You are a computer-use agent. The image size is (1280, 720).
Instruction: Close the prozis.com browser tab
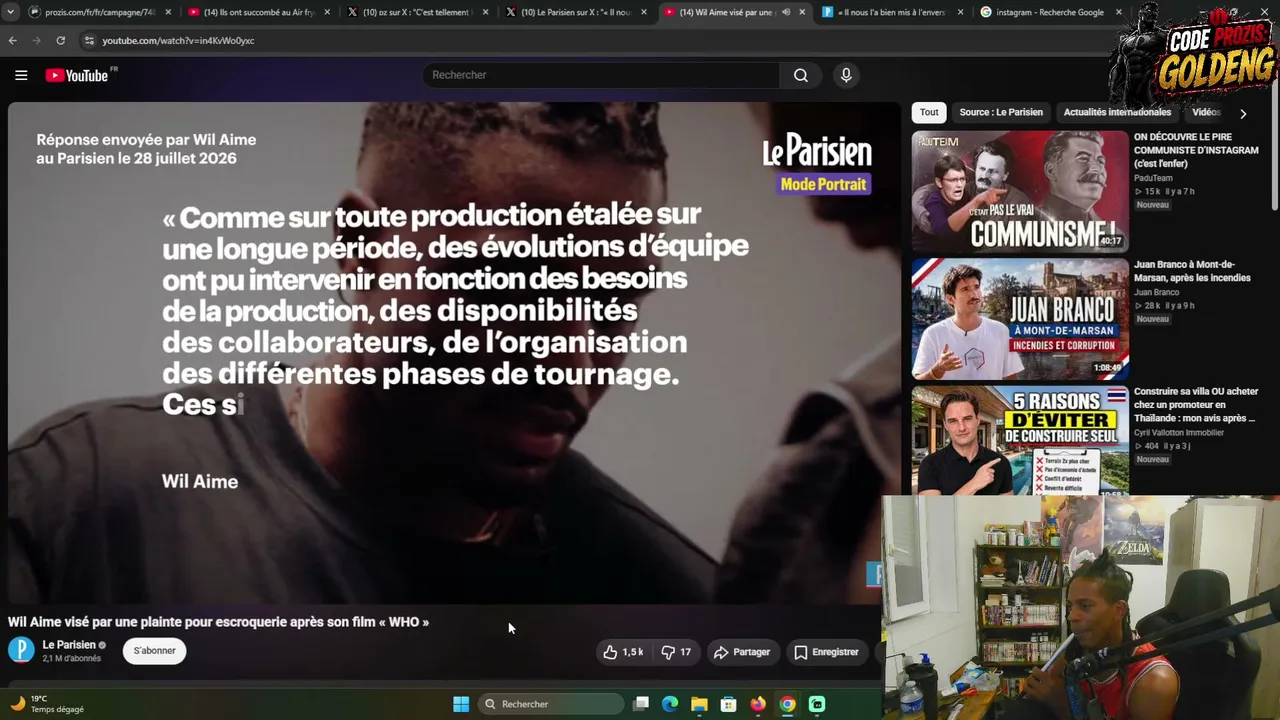click(x=168, y=12)
